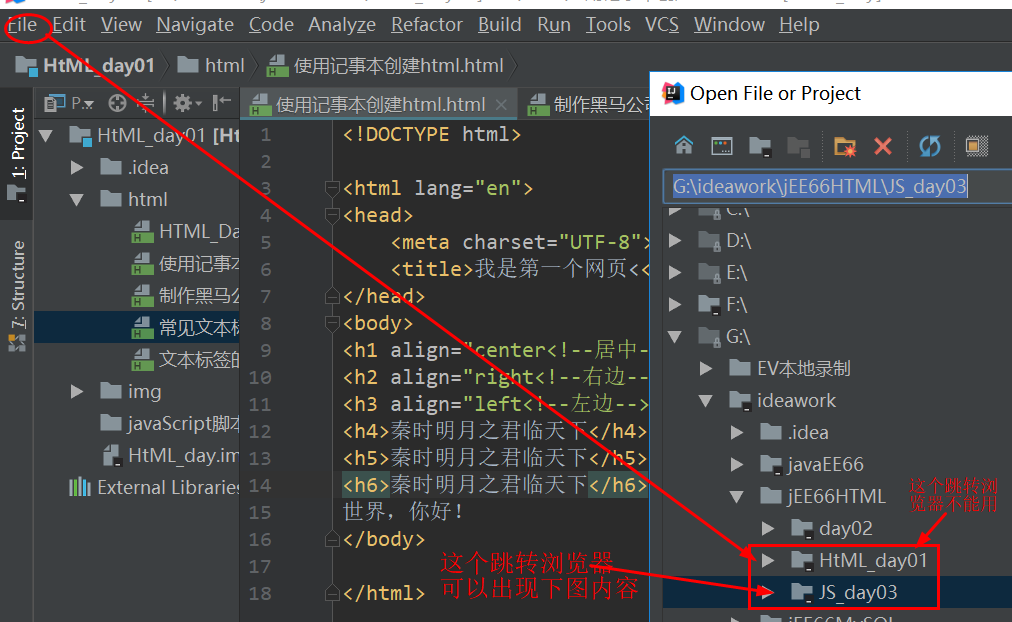Select javaScript脚本 folder in Project tree
Image resolution: width=1012 pixels, height=622 pixels.
pos(170,423)
